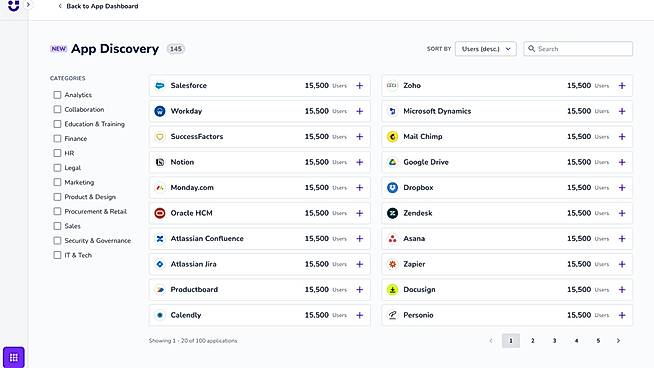The width and height of the screenshot is (654, 368).
Task: Click the Dropbox logo icon
Action: [392, 188]
